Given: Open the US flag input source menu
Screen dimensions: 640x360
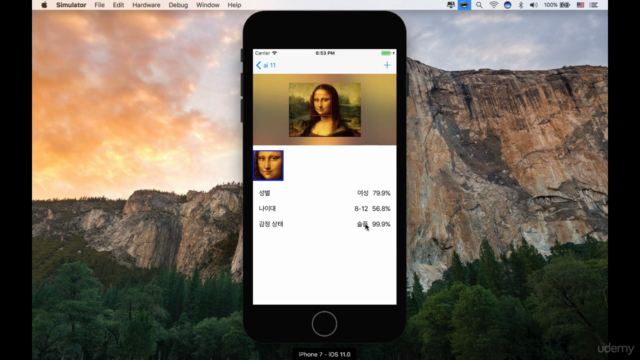Looking at the screenshot, I should pos(580,5).
